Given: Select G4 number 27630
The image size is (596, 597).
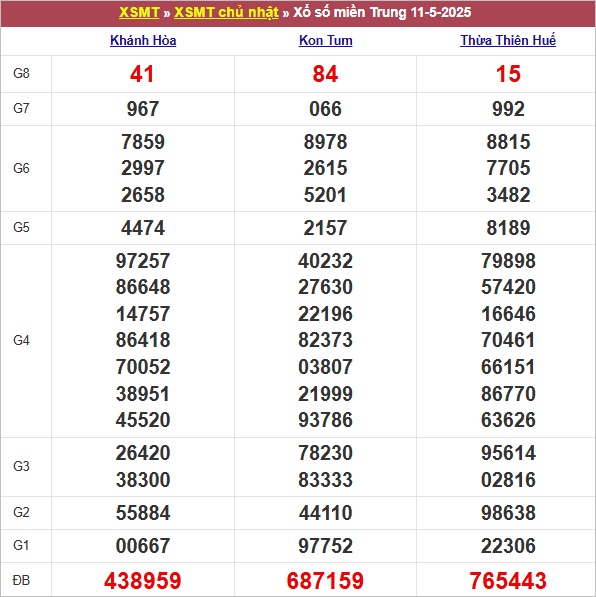Looking at the screenshot, I should click(x=325, y=287).
